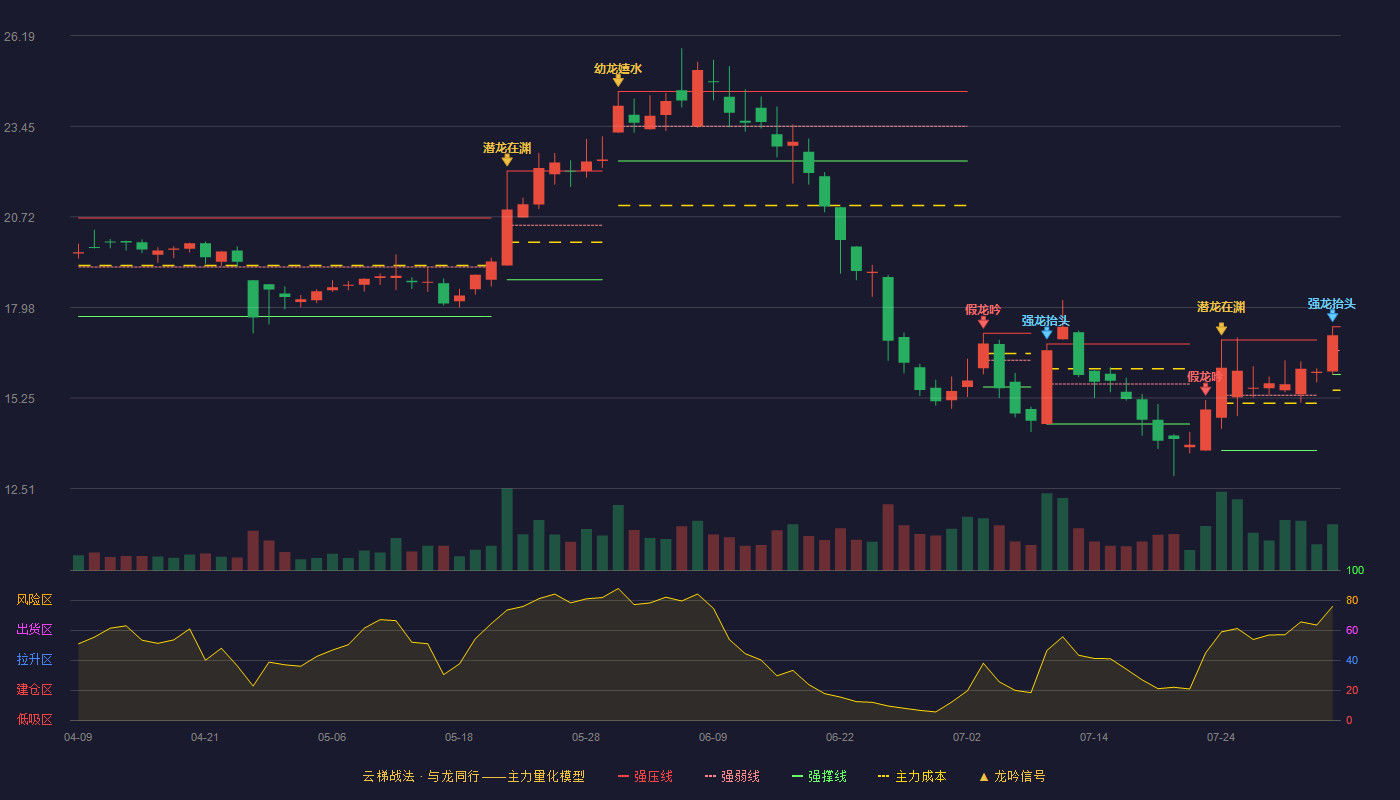1400x800 pixels.
Task: Click the 龙吟信号 triangle legend icon
Action: click(x=984, y=776)
